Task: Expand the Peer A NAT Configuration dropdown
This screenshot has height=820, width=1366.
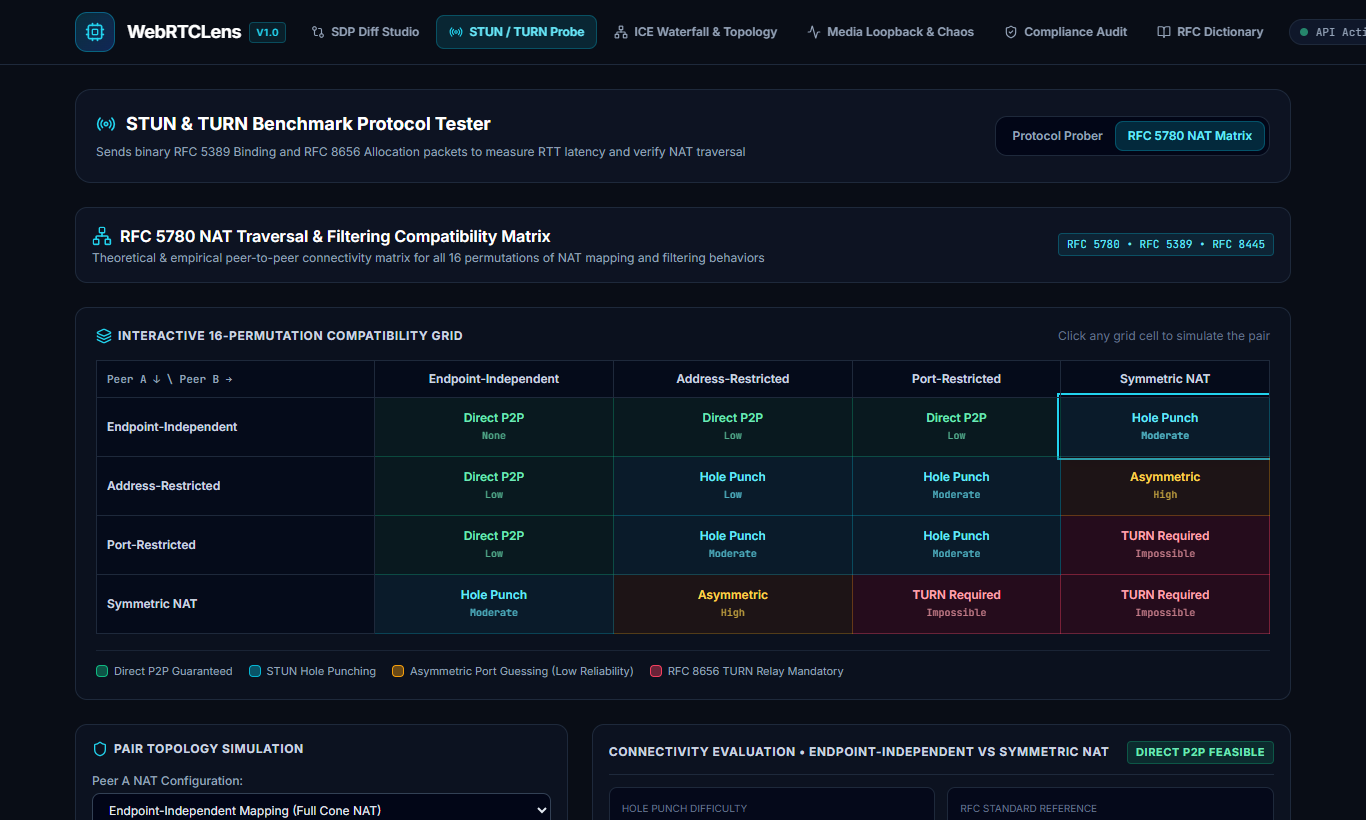Action: tap(321, 810)
